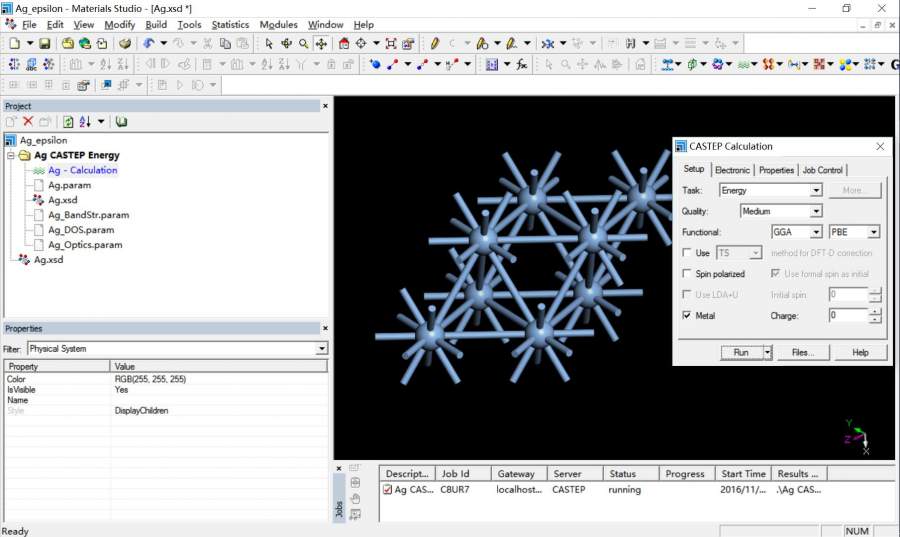Close the Properties panel

pyautogui.click(x=325, y=329)
